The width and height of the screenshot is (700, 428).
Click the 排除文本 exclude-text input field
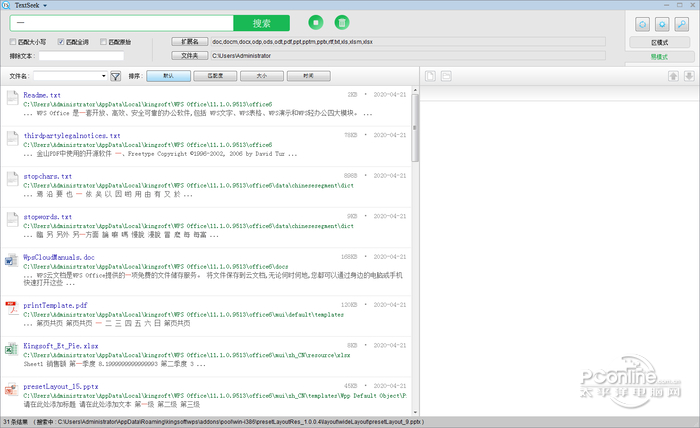(x=81, y=56)
